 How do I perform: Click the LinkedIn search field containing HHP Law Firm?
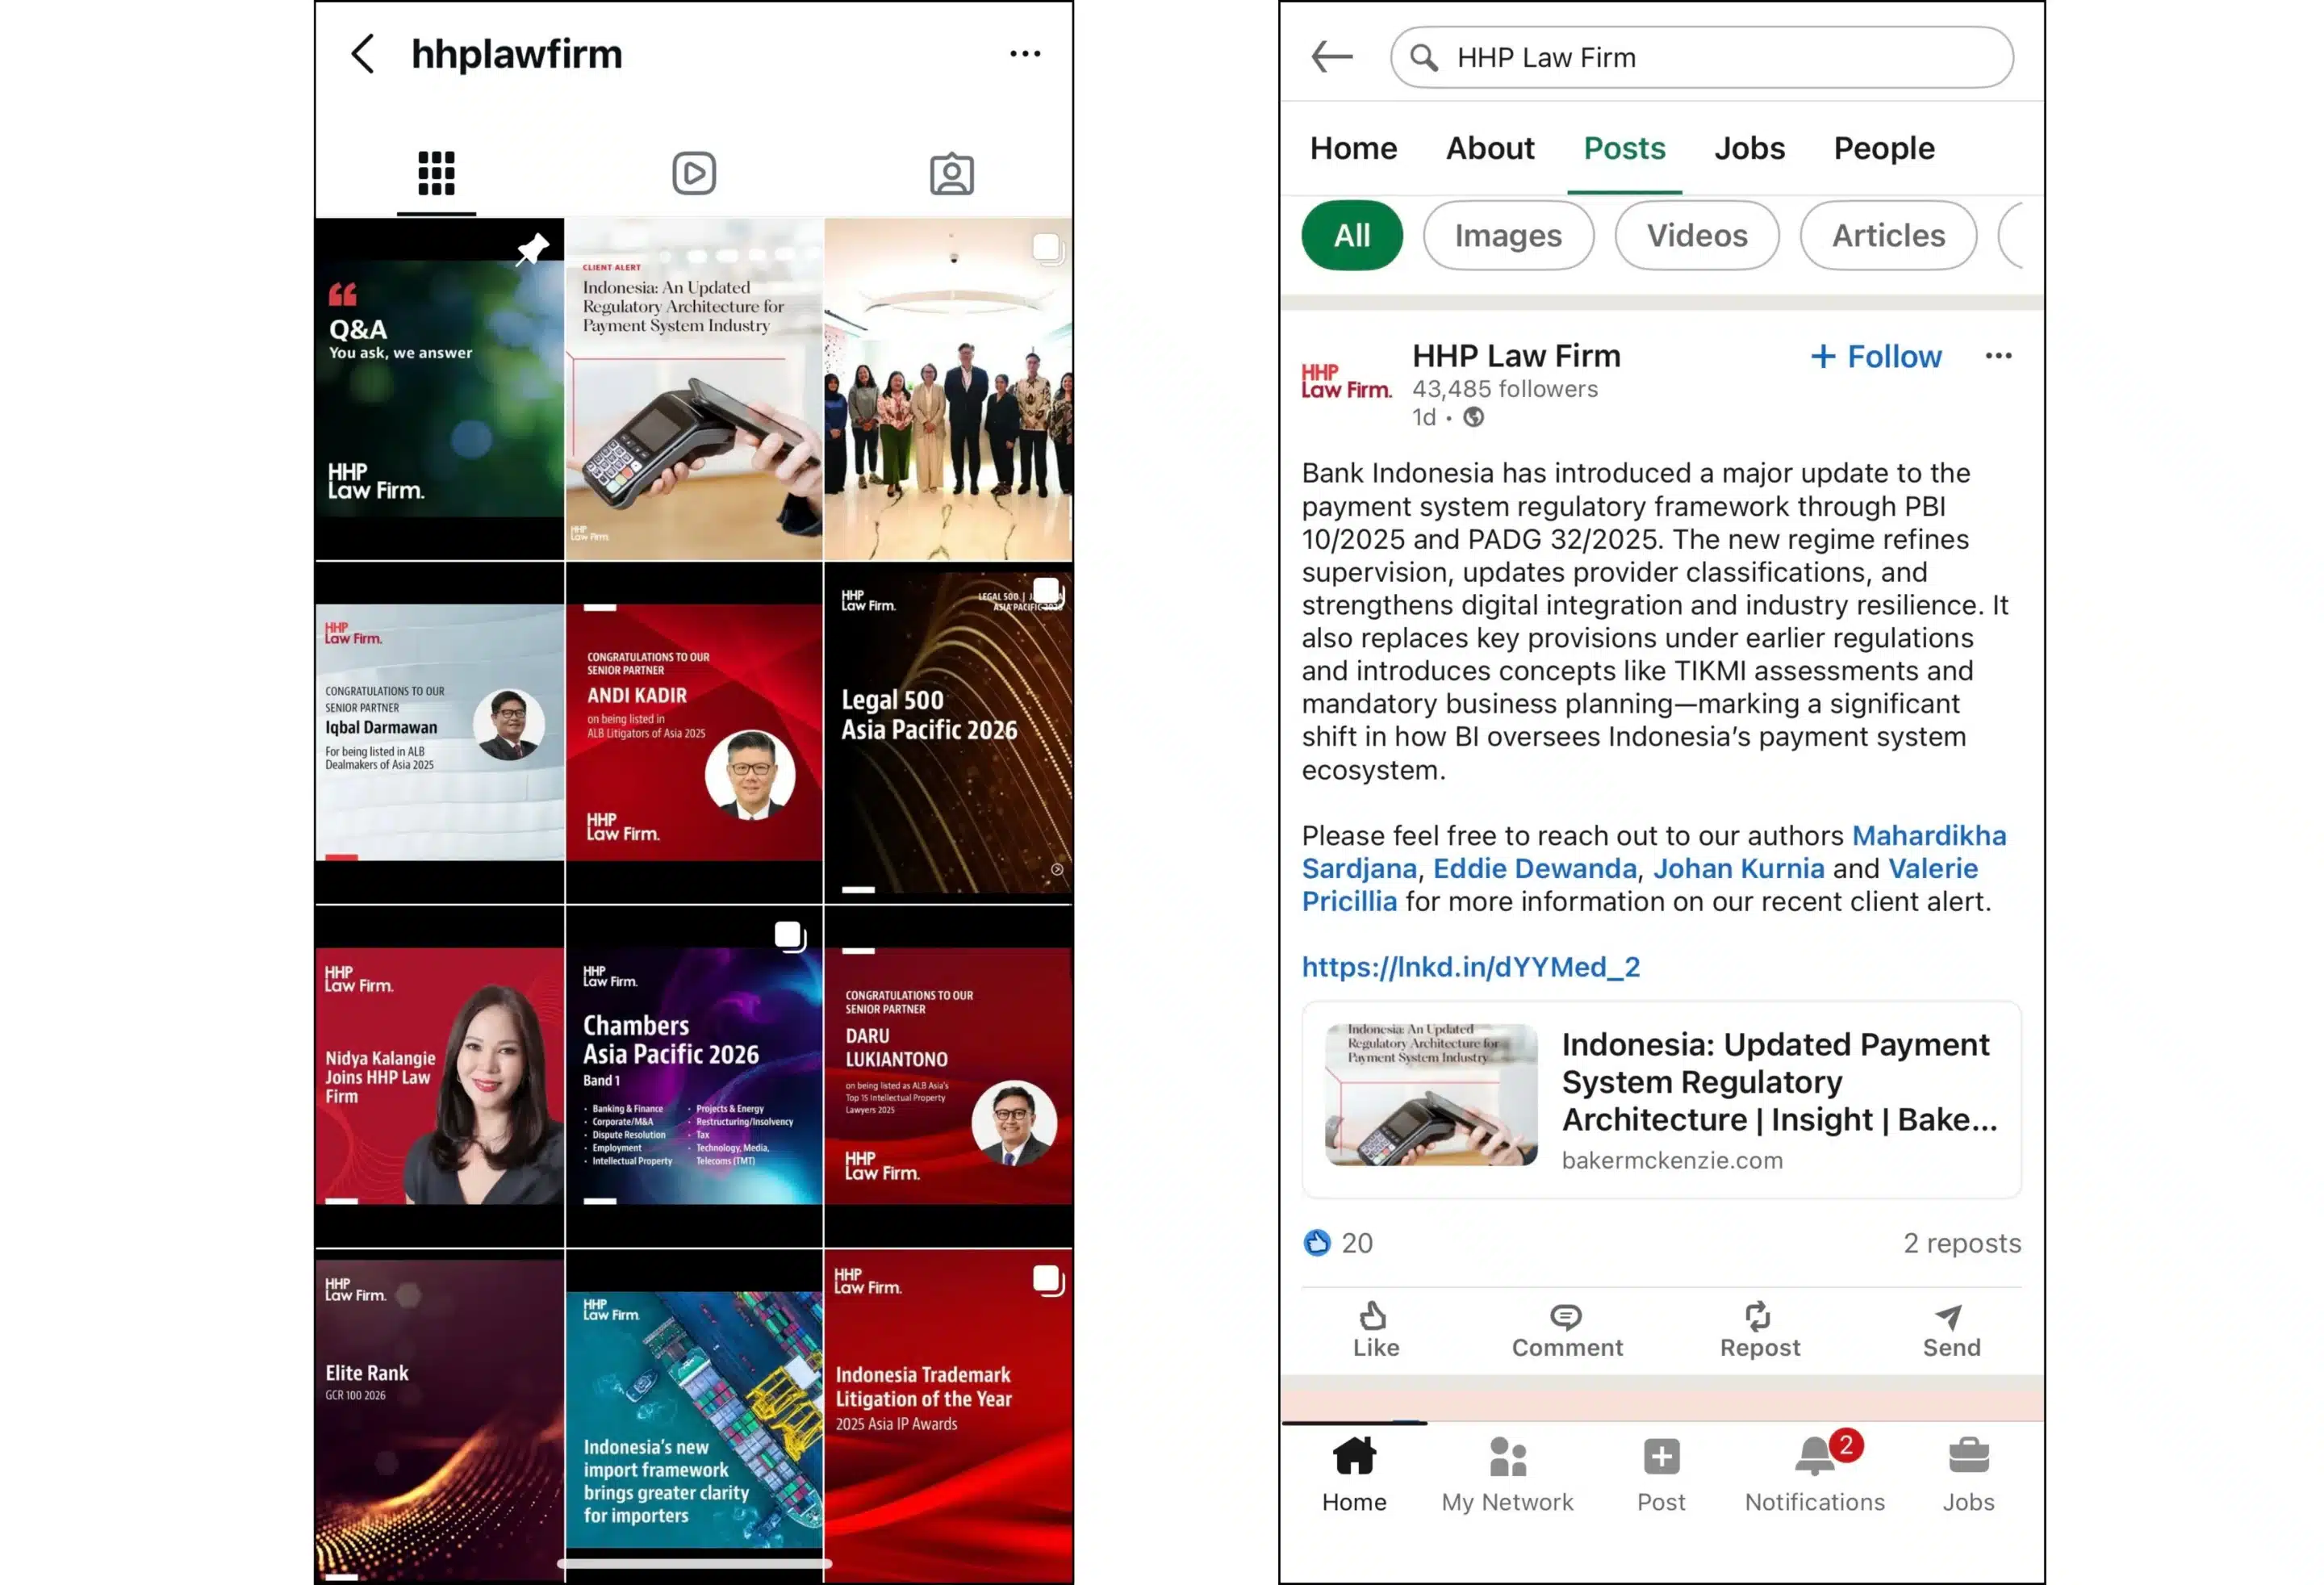(x=1700, y=57)
